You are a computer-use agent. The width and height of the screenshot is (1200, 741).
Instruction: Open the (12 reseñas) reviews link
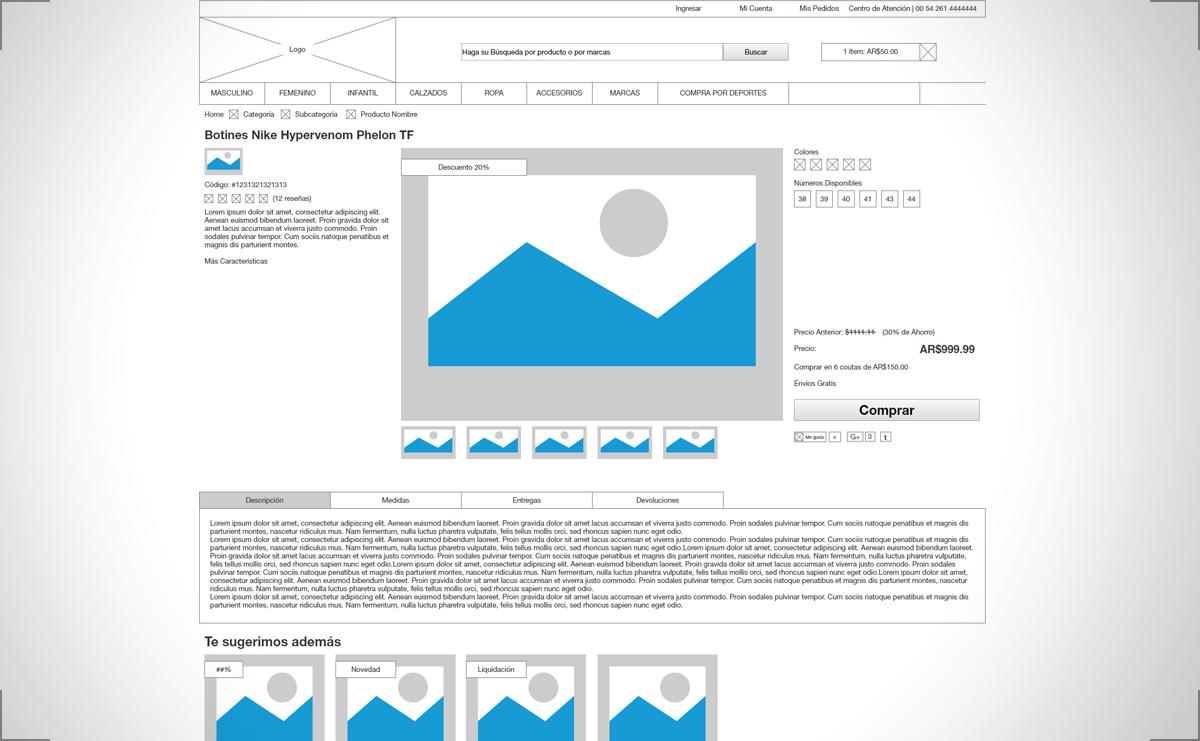(292, 199)
